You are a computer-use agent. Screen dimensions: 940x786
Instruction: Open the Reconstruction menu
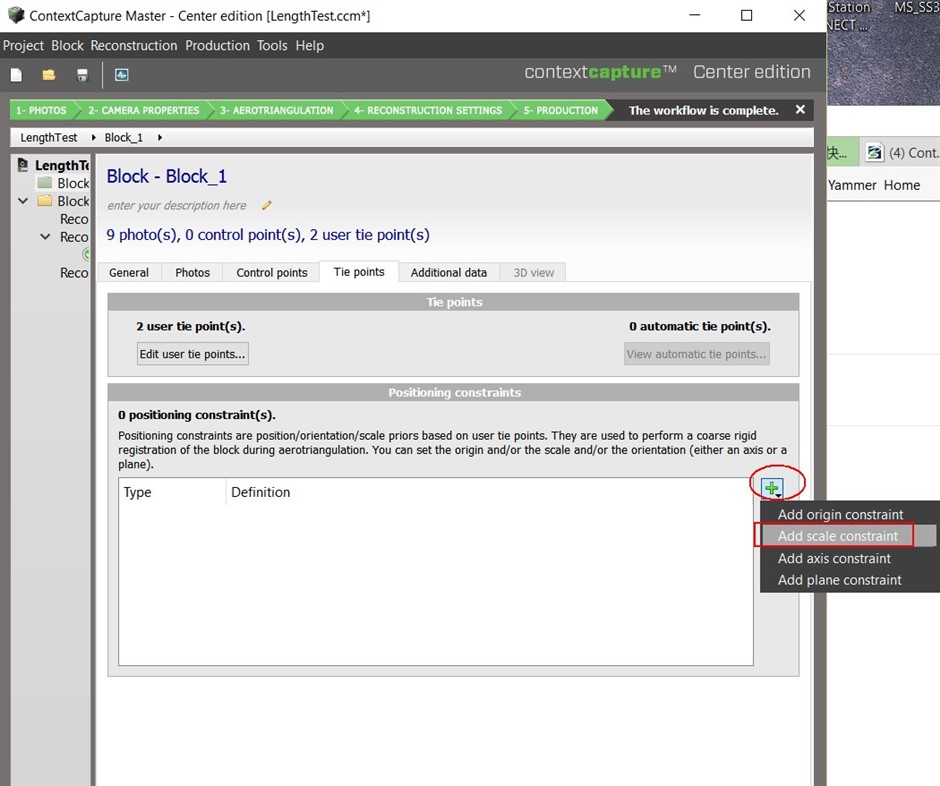click(134, 46)
